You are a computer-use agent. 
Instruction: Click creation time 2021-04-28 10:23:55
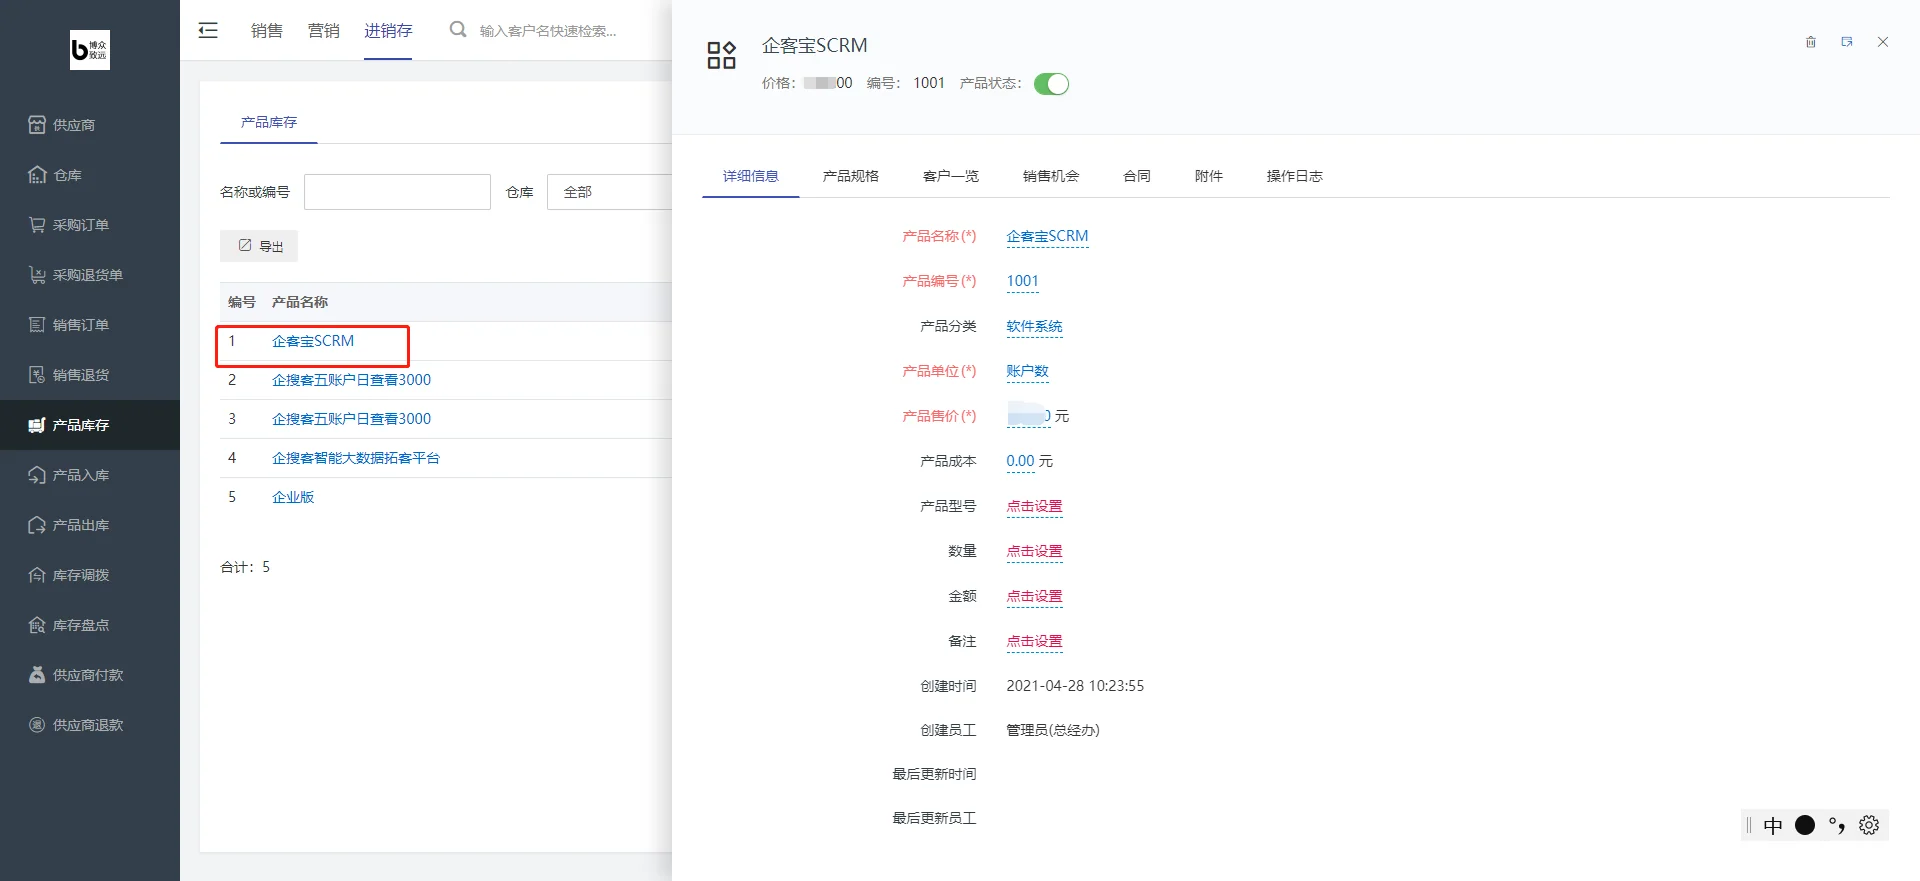(1075, 686)
